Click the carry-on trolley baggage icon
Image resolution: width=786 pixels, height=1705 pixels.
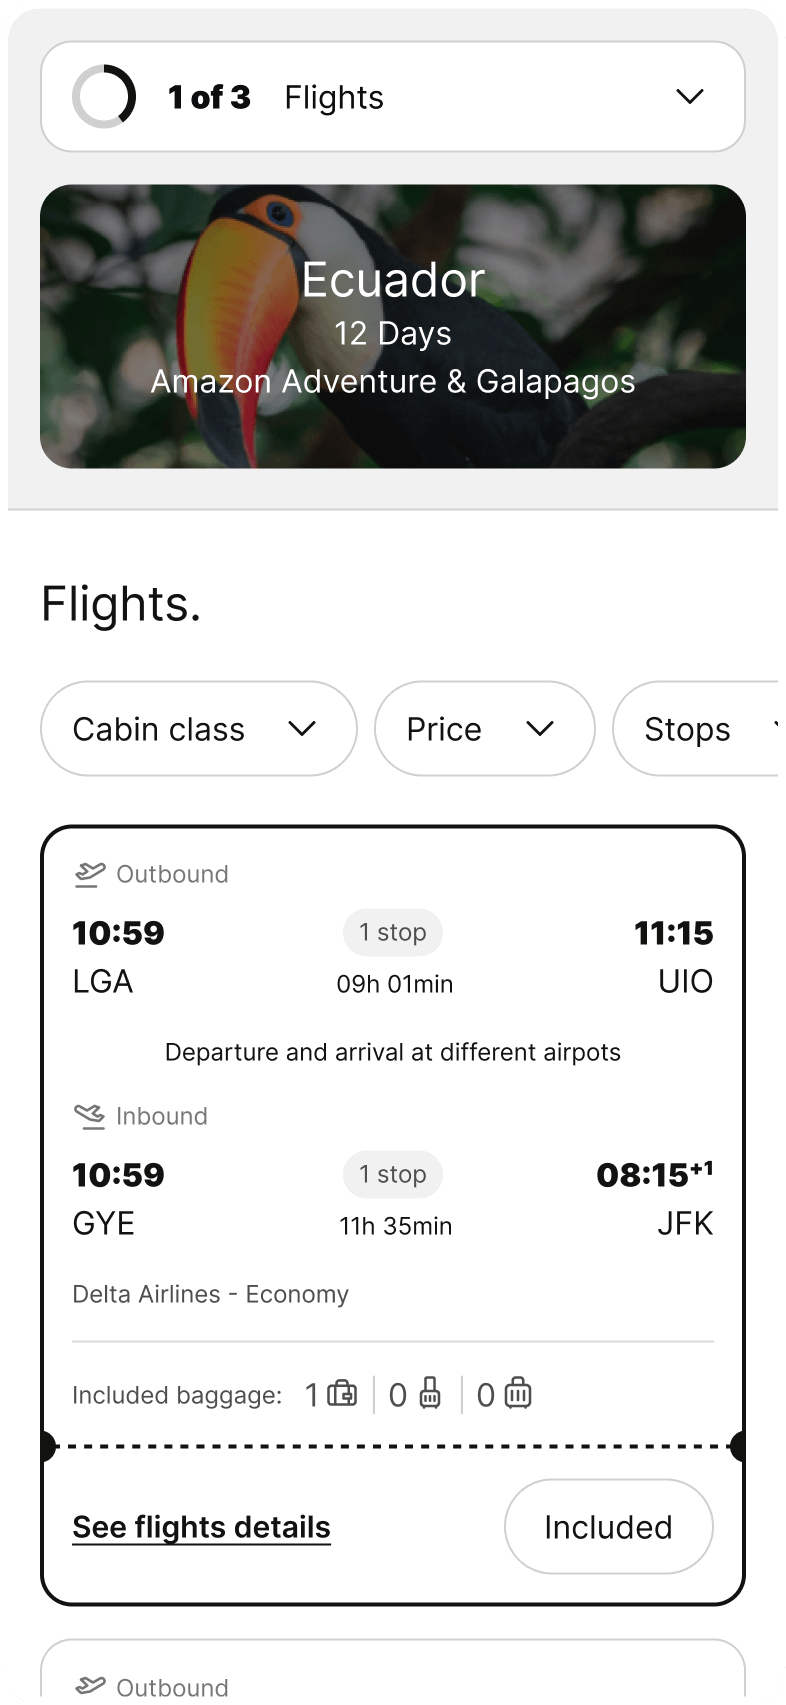pos(430,1393)
